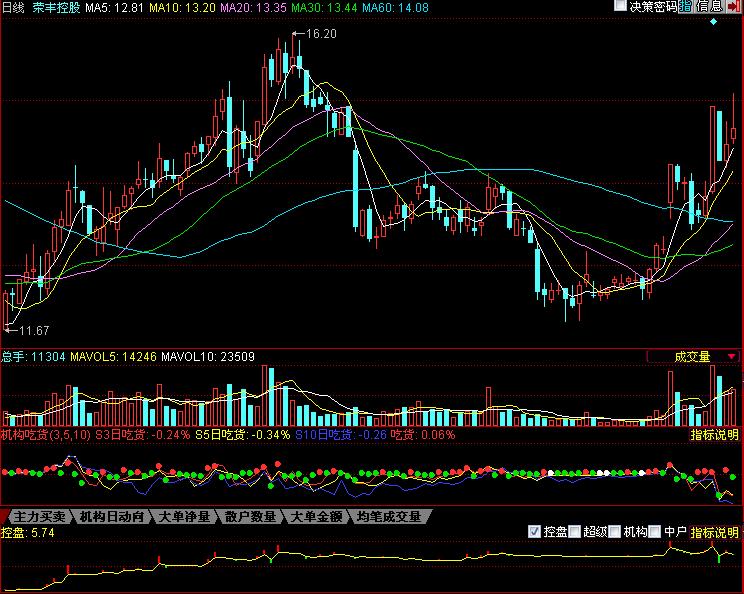Click the red exit arrow icon
The image size is (744, 594).
click(x=735, y=7)
